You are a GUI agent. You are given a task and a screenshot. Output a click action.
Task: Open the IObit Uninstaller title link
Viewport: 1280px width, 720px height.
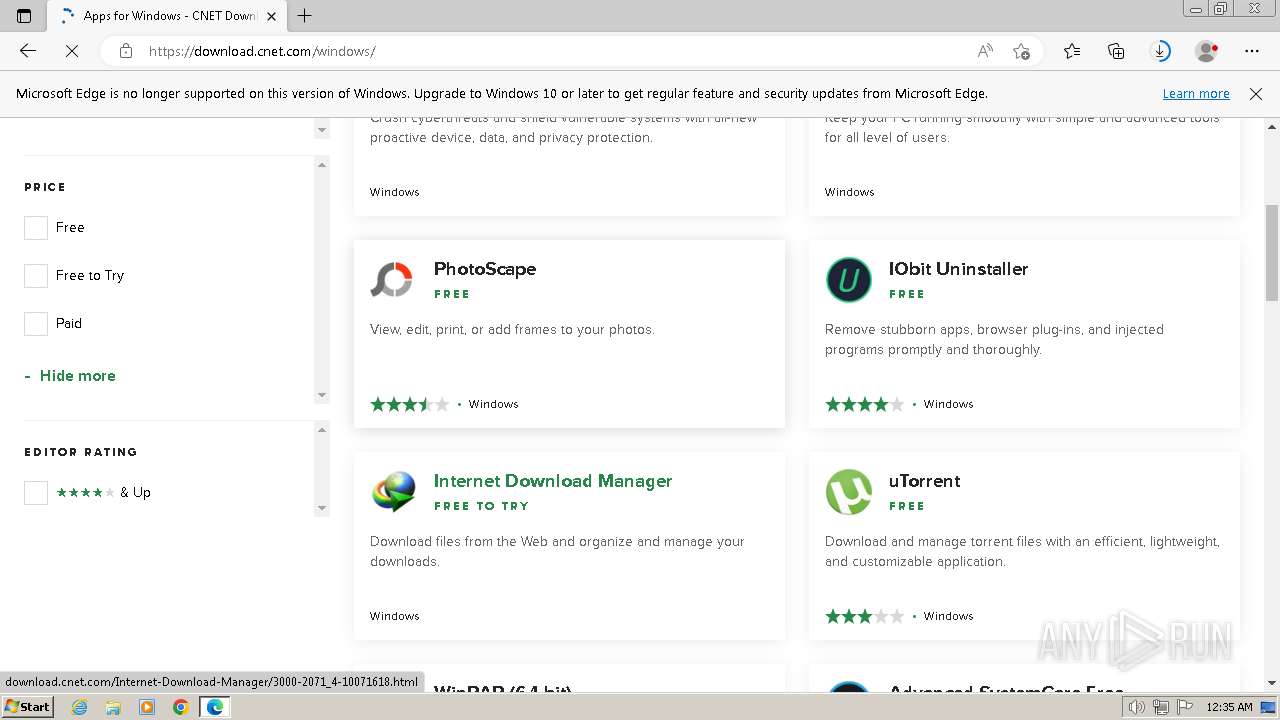tap(958, 269)
